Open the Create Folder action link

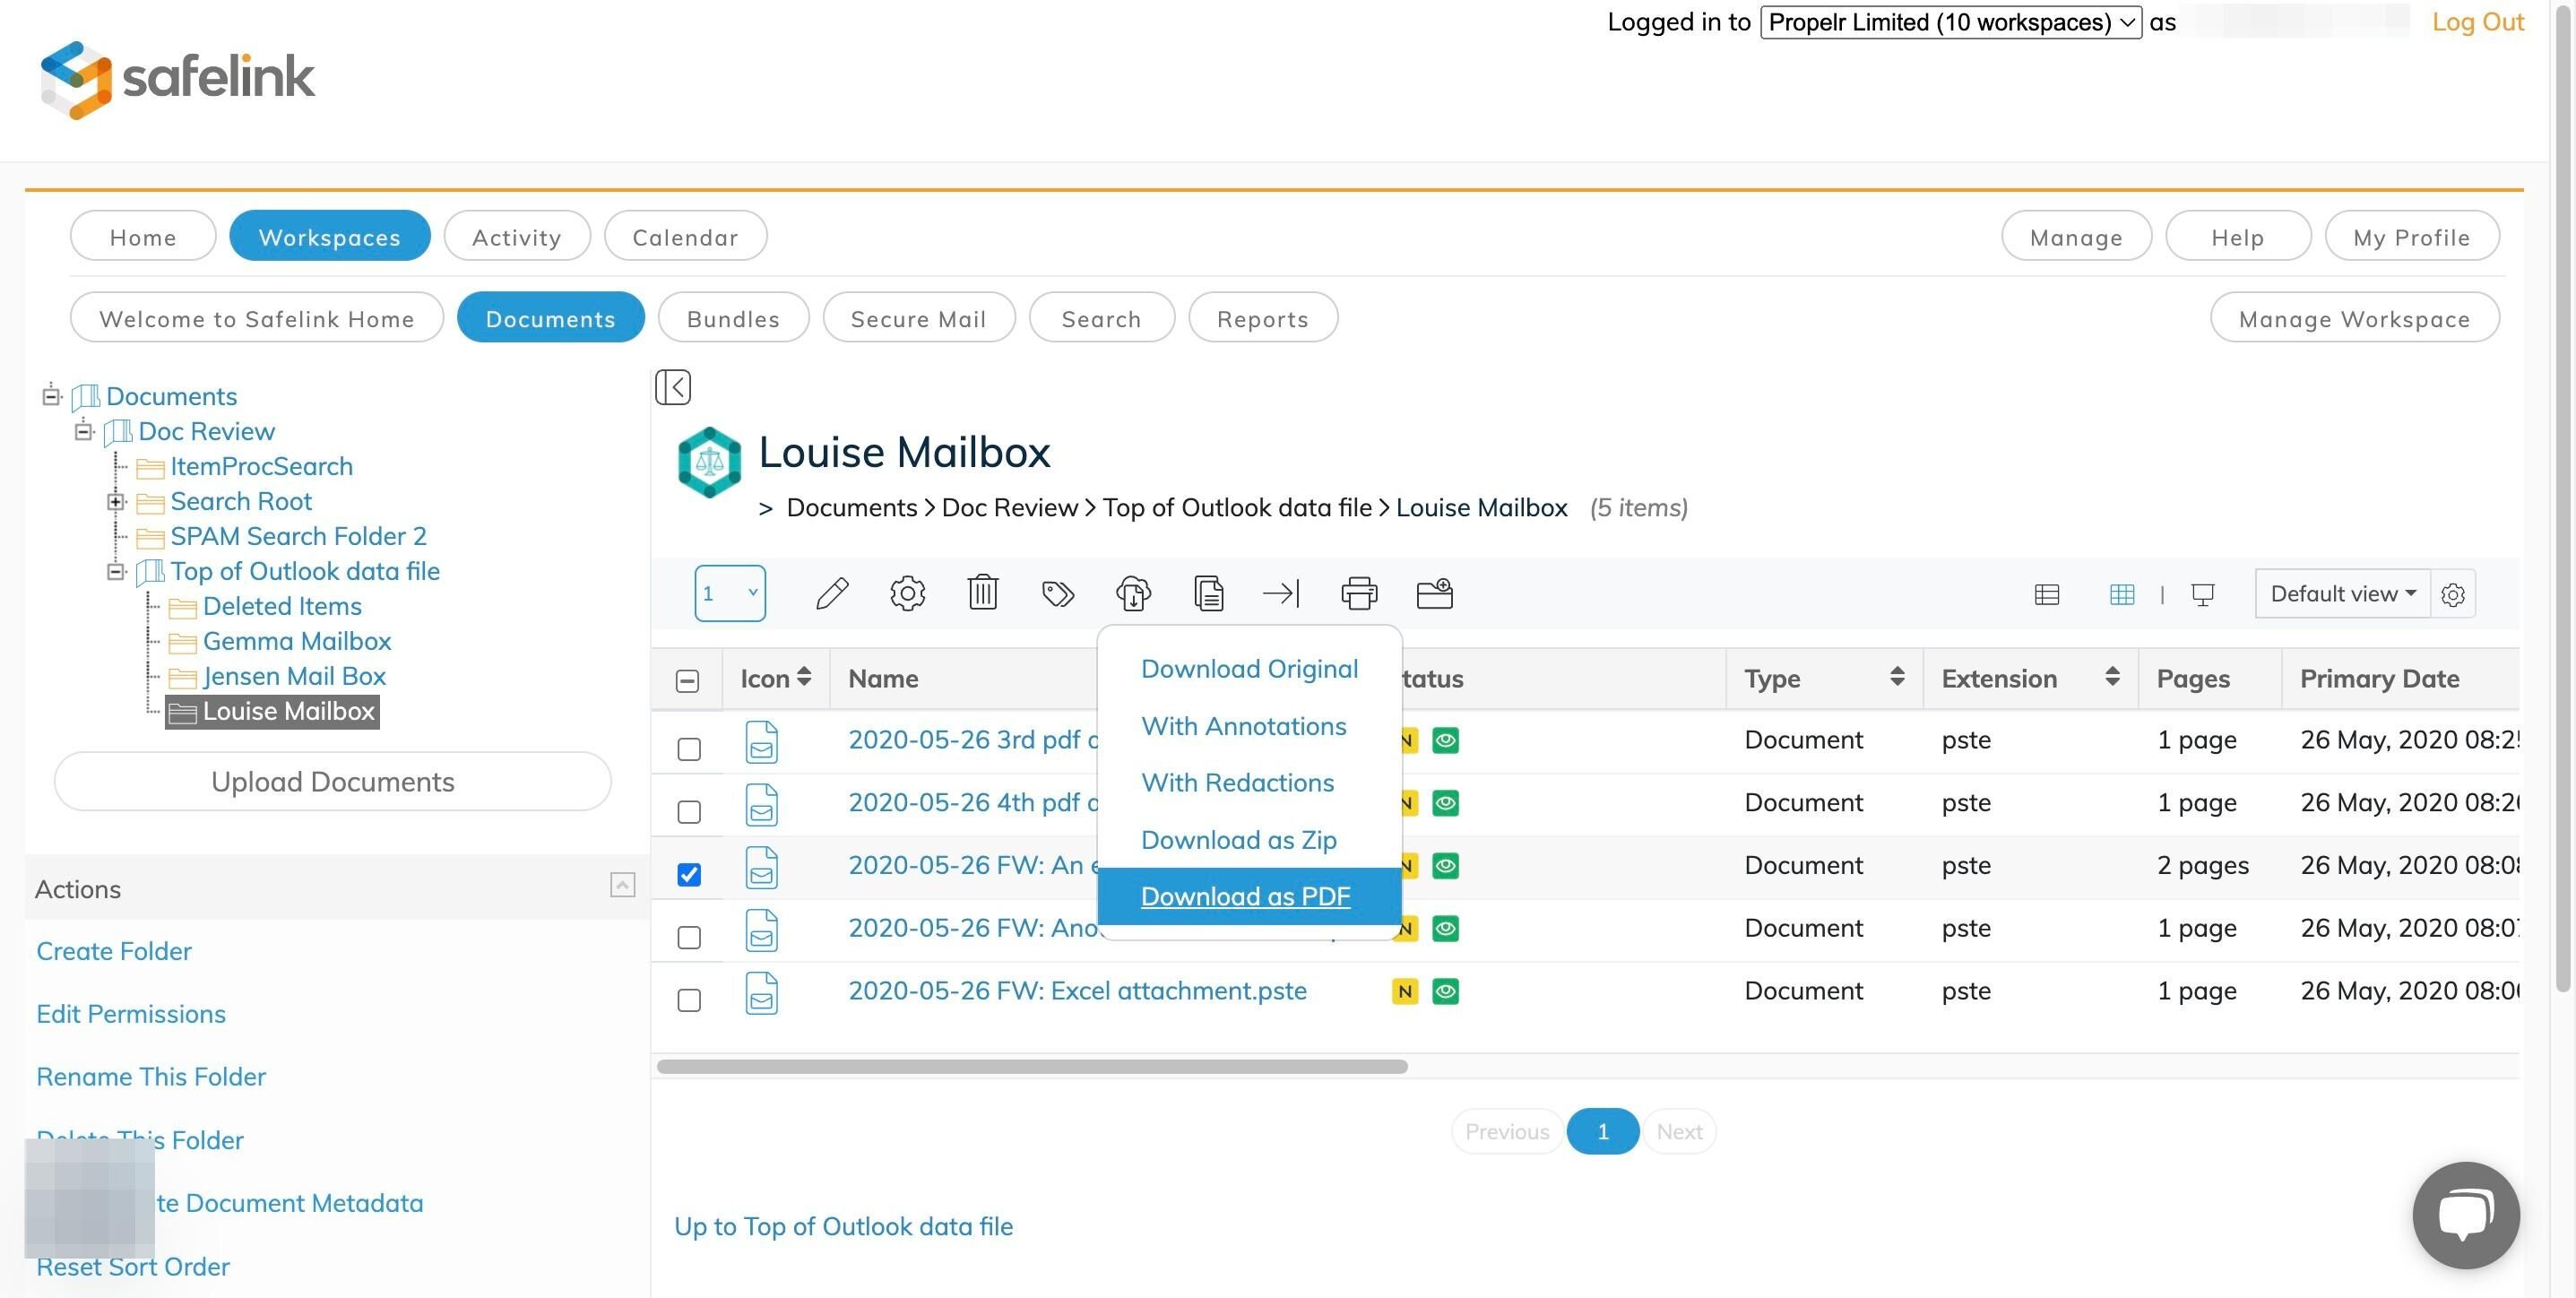[114, 951]
